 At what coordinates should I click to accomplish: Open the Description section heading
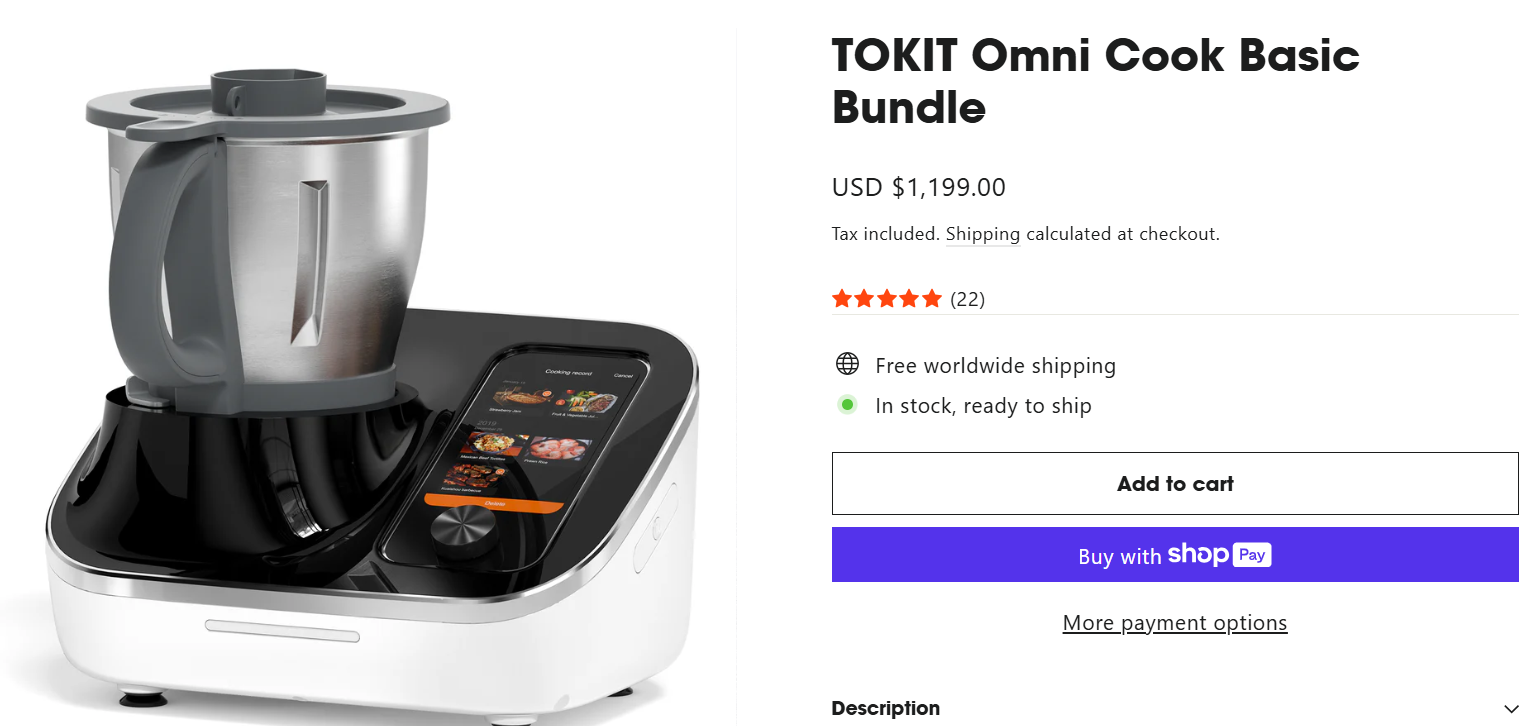(x=885, y=708)
